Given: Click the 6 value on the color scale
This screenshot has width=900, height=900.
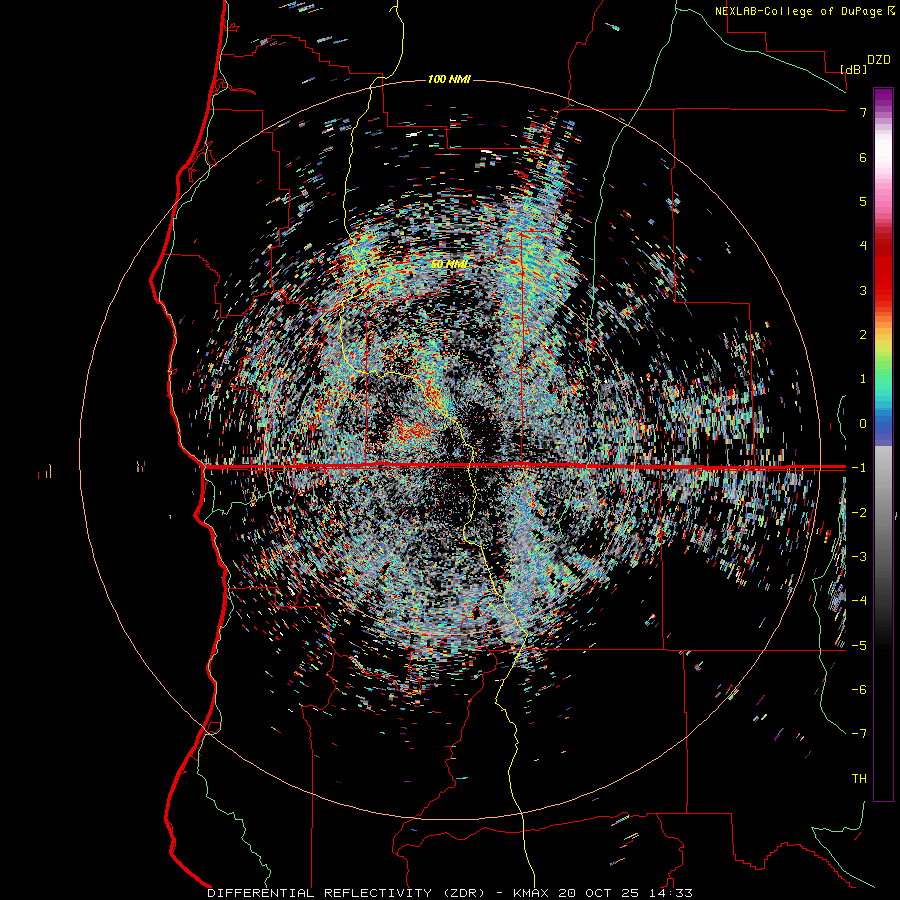Looking at the screenshot, I should click(x=863, y=157).
